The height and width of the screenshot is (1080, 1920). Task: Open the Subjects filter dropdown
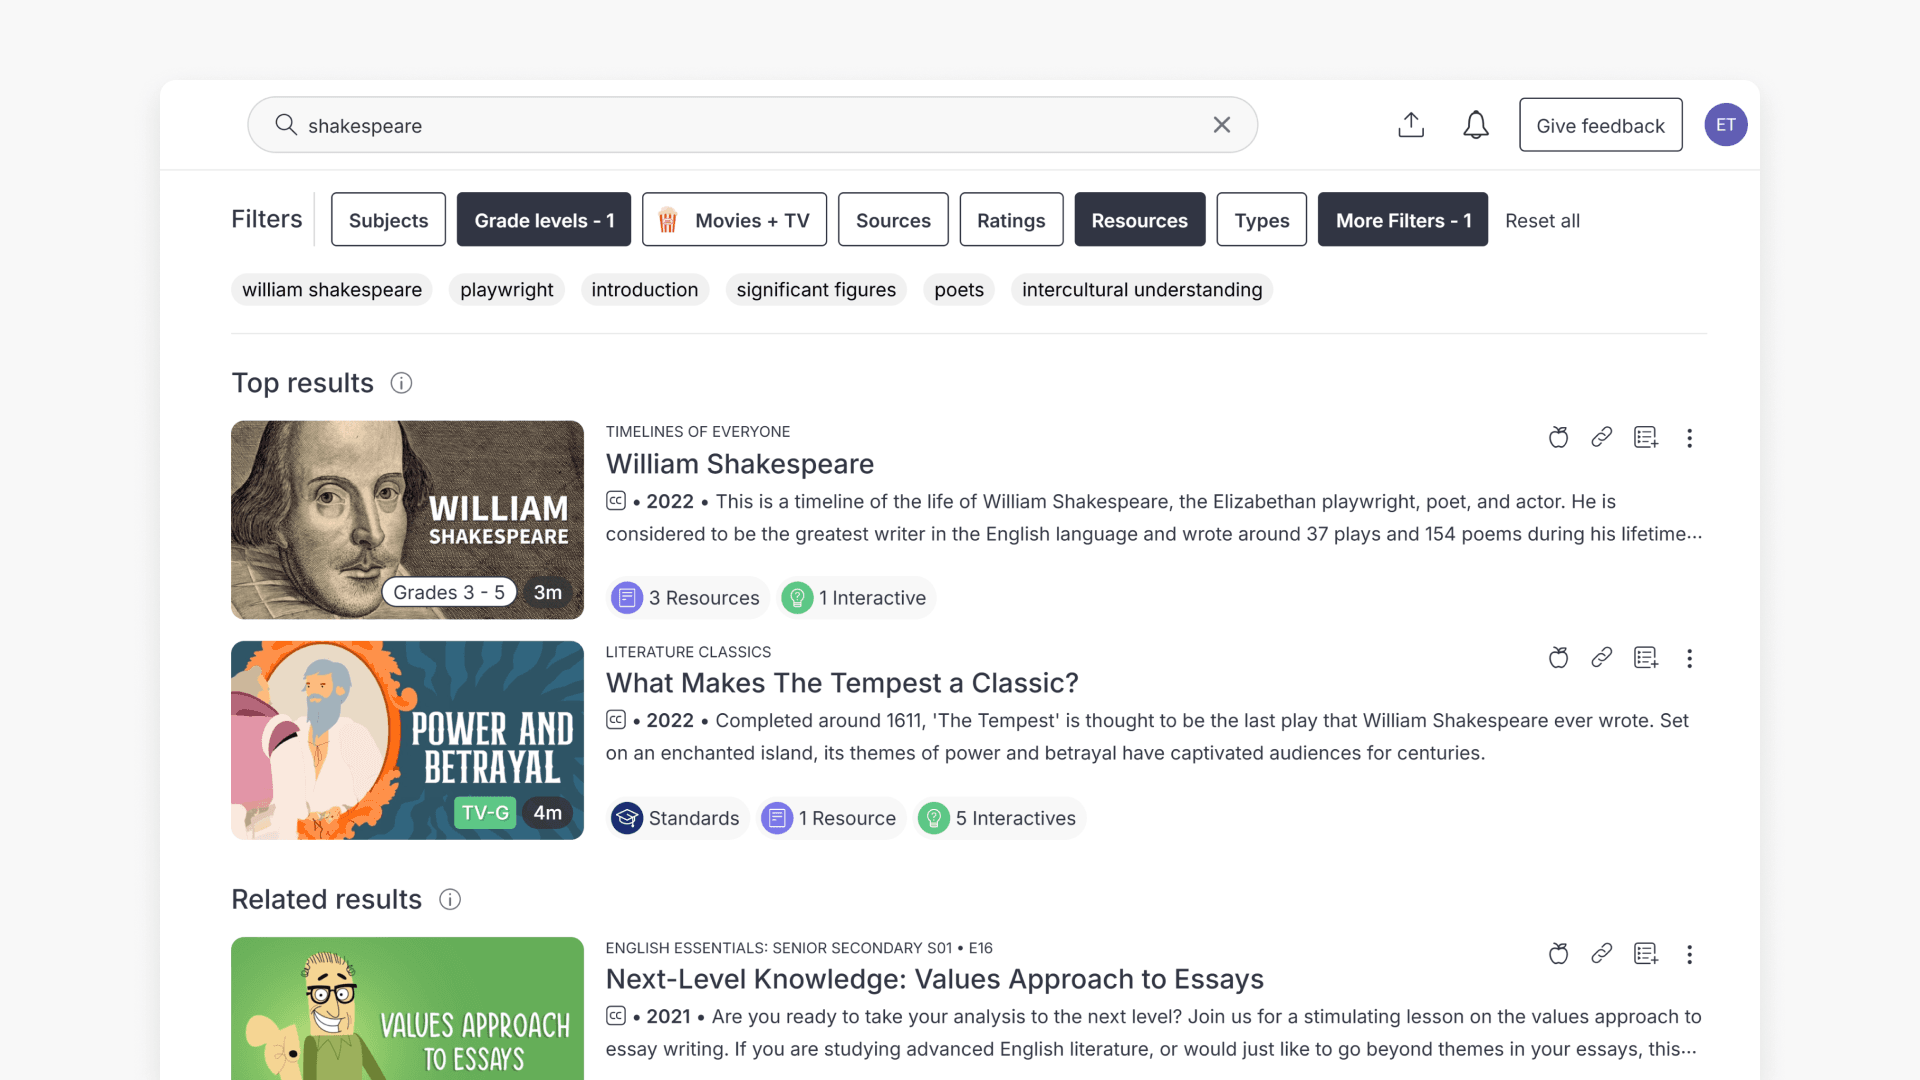388,220
